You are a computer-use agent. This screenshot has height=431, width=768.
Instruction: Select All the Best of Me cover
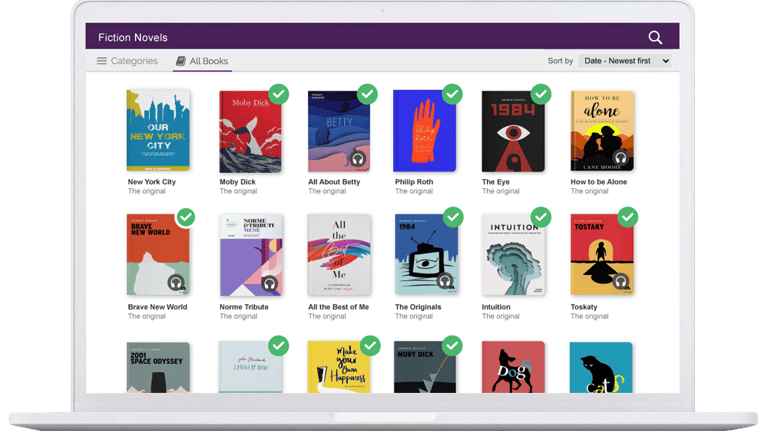pyautogui.click(x=339, y=255)
